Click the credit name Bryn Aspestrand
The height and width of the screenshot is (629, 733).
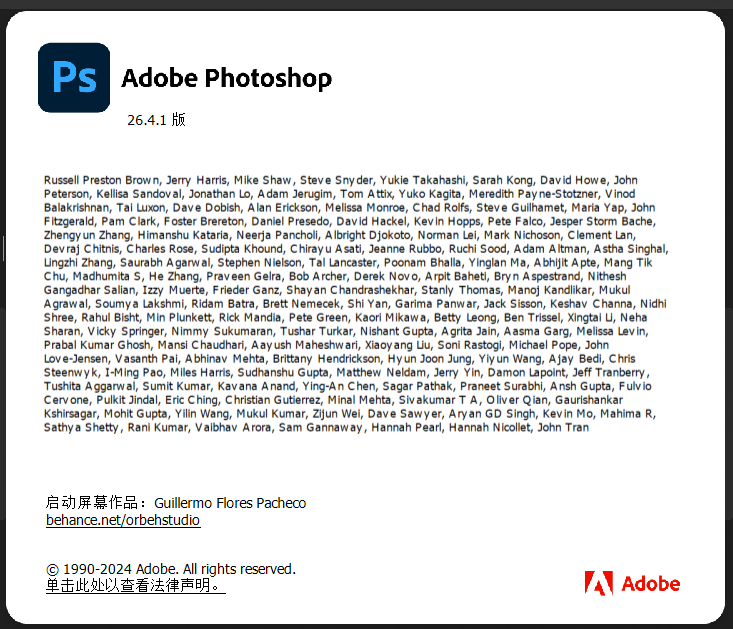click(x=537, y=276)
